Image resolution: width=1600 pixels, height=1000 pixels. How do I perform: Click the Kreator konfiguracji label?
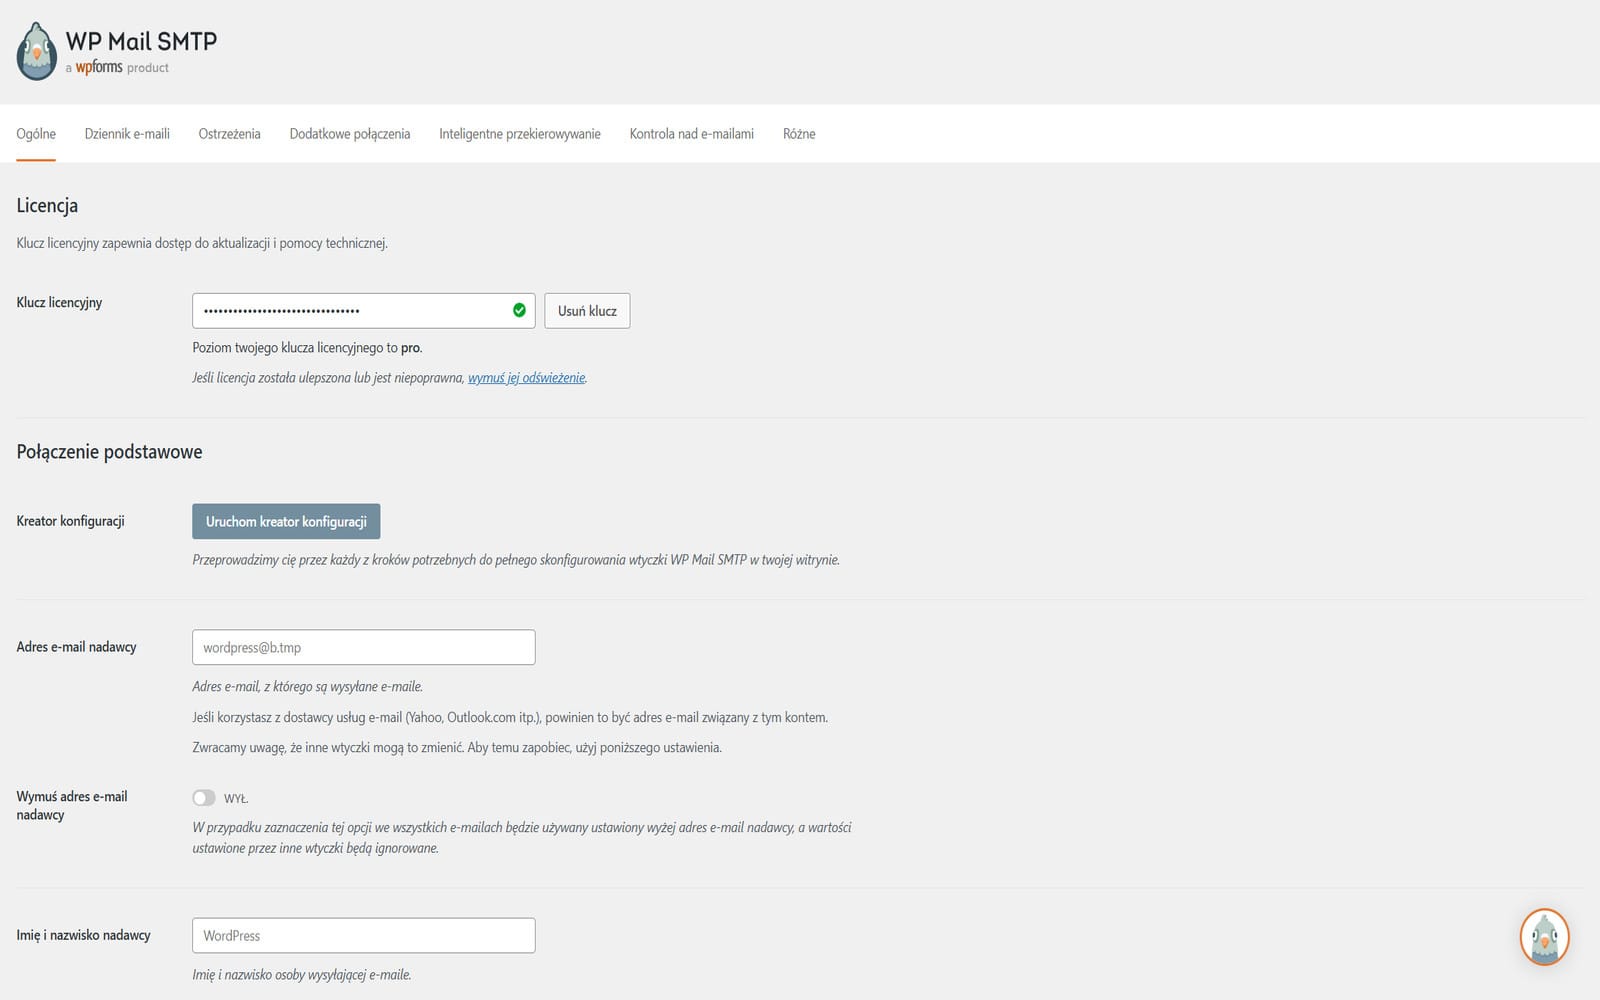point(70,521)
